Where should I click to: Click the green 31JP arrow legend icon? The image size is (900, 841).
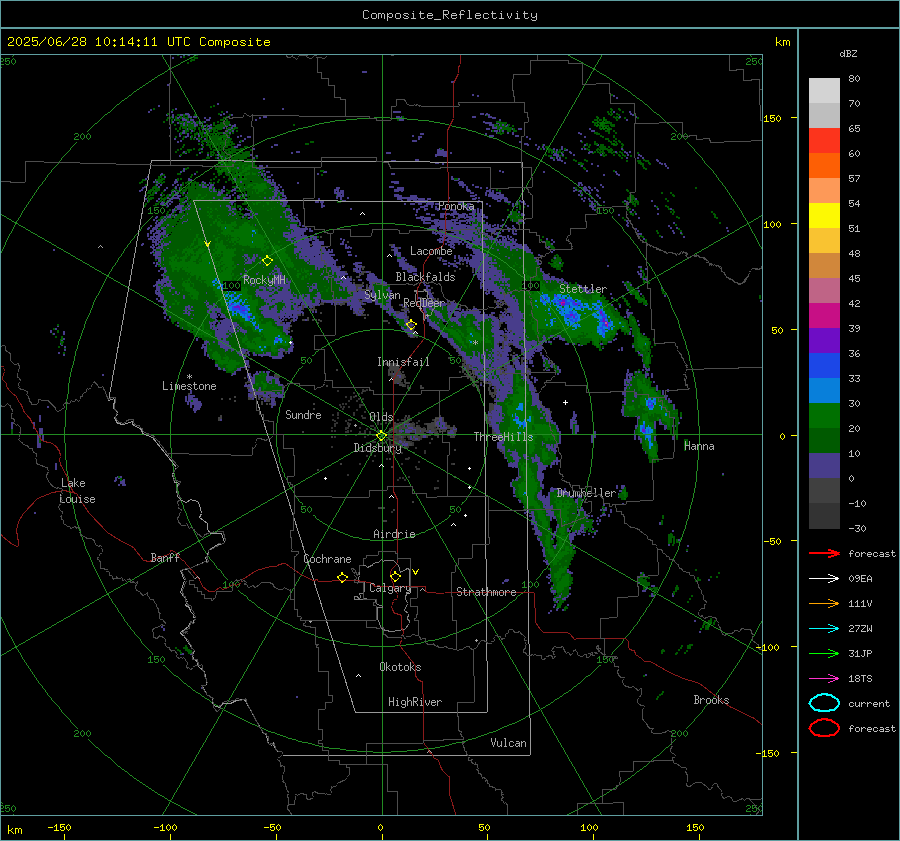824,653
